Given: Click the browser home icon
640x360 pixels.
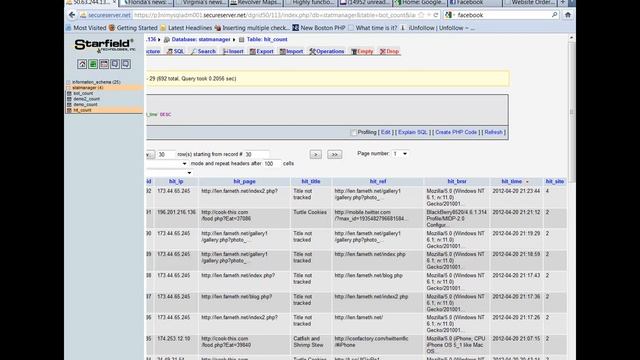Looking at the screenshot, I should [567, 15].
